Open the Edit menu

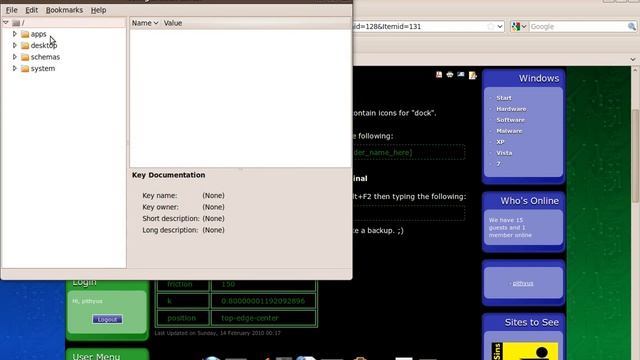coord(31,10)
